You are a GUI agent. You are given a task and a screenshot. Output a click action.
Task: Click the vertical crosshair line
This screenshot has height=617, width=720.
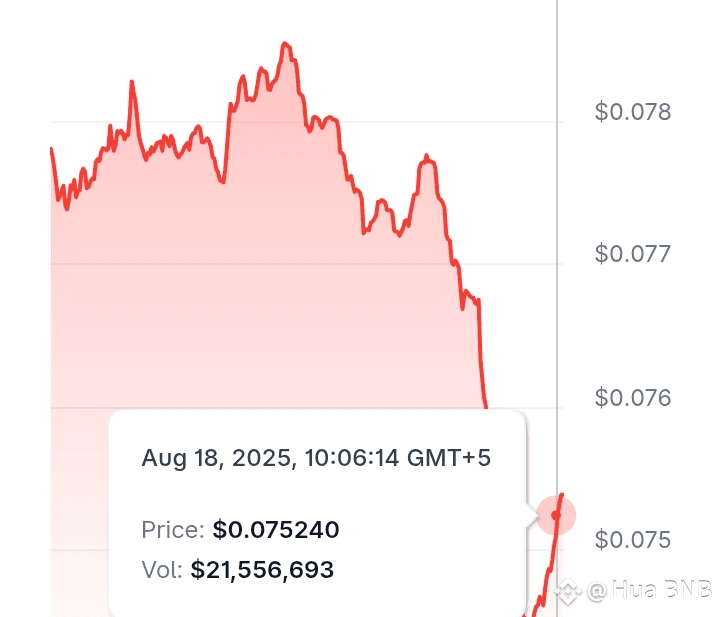coord(557,248)
